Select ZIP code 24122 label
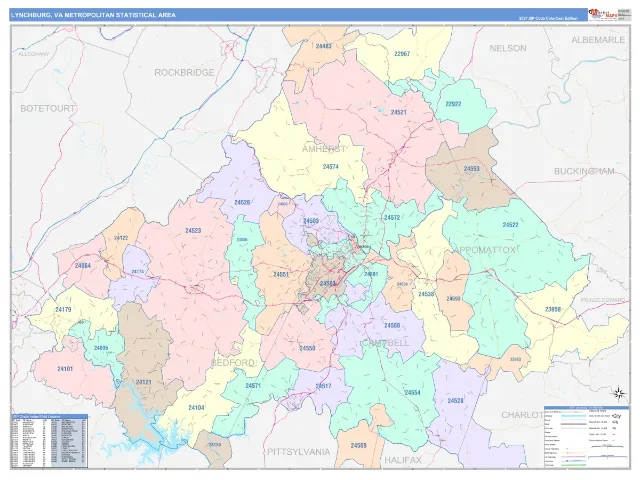Screen dimensions: 640x480 [121, 238]
